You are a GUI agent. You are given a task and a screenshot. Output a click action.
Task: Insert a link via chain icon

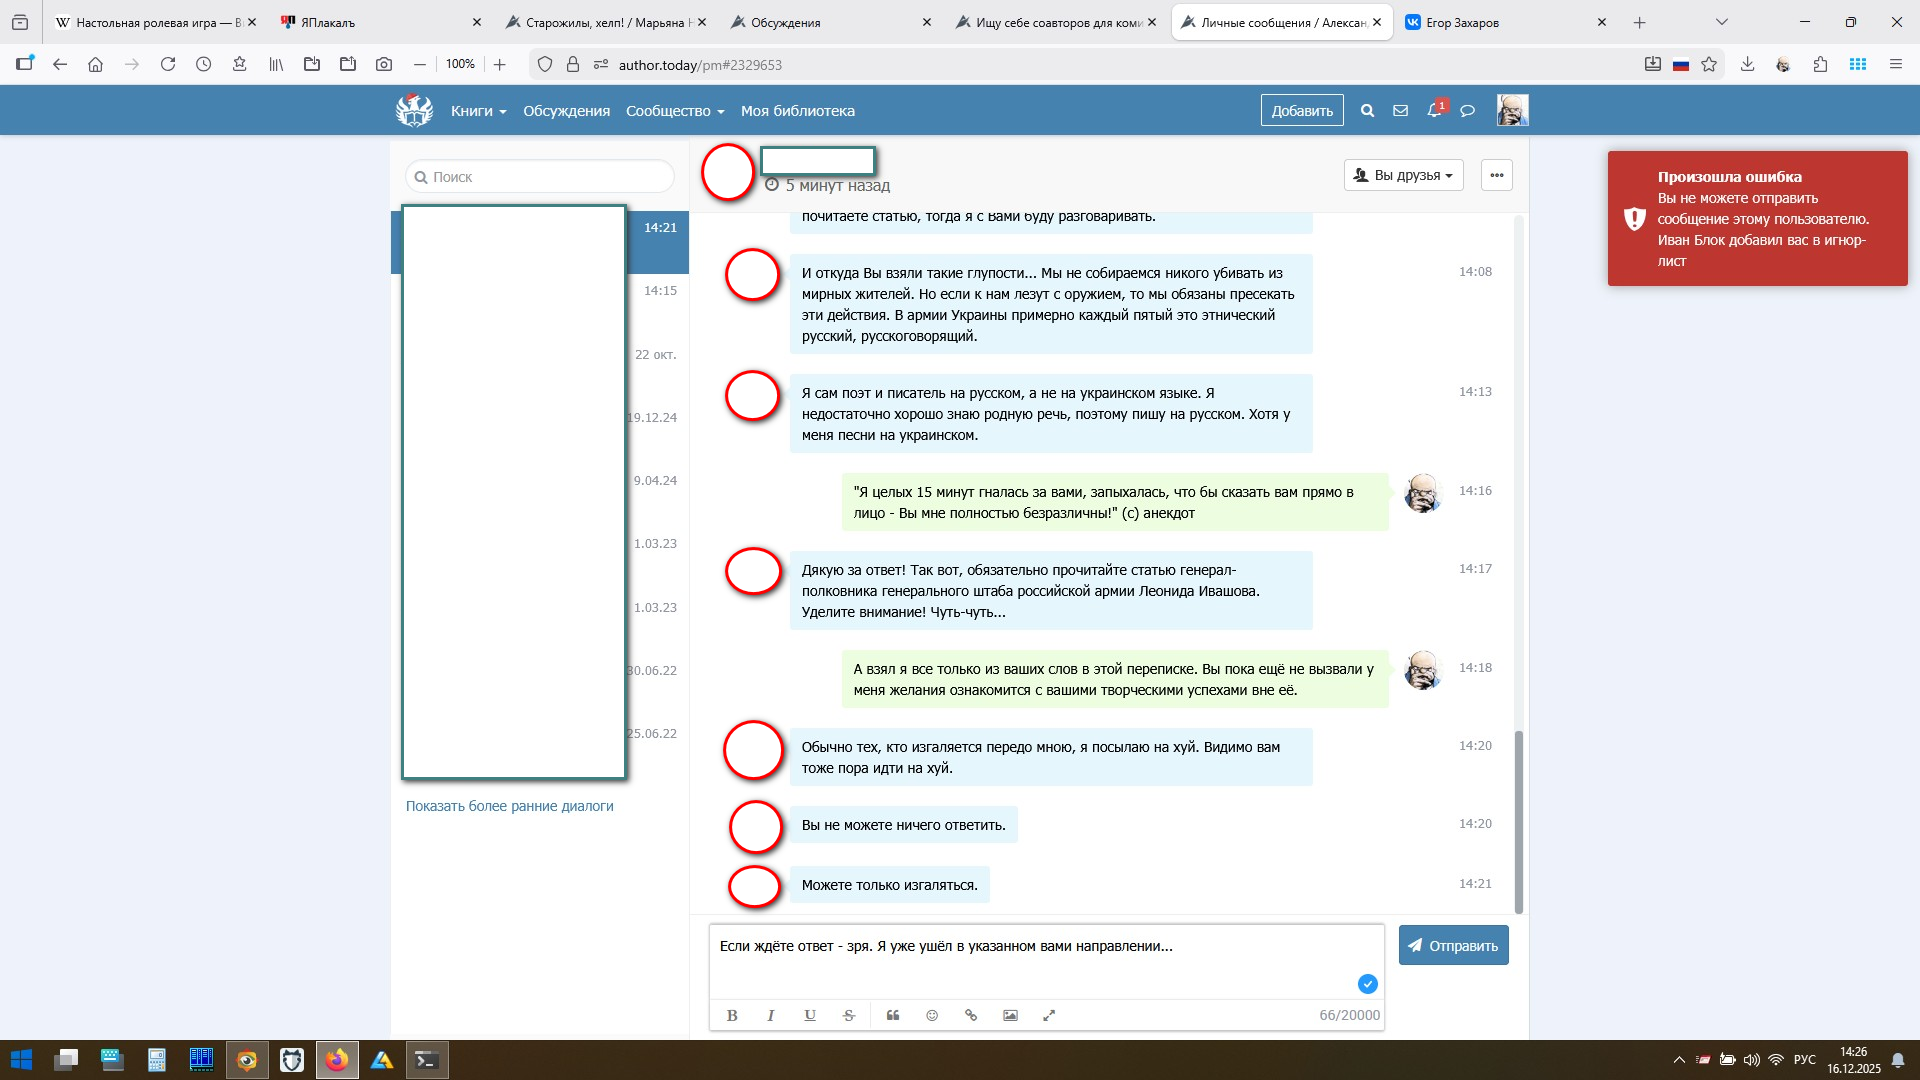971,1015
